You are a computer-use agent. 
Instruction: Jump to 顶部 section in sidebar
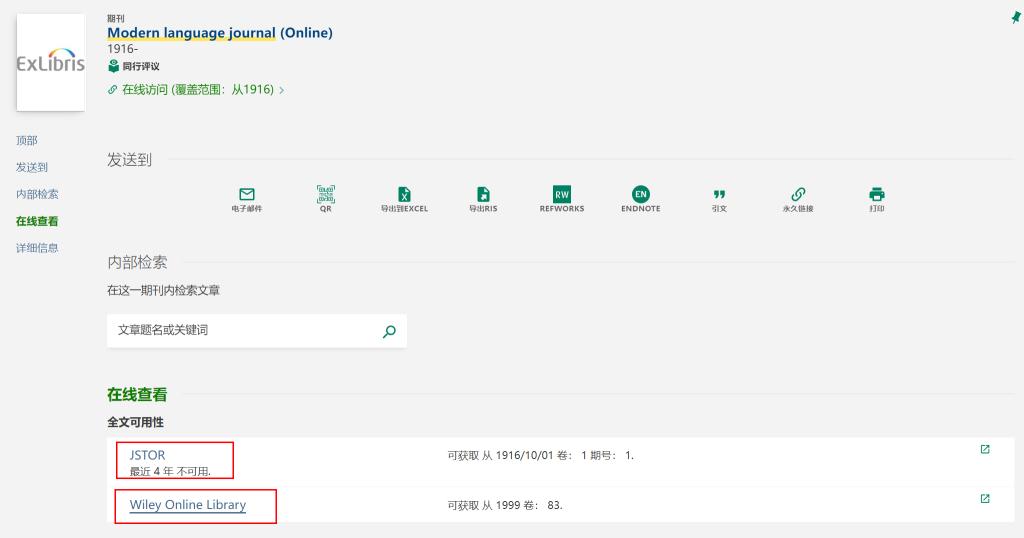pyautogui.click(x=27, y=140)
